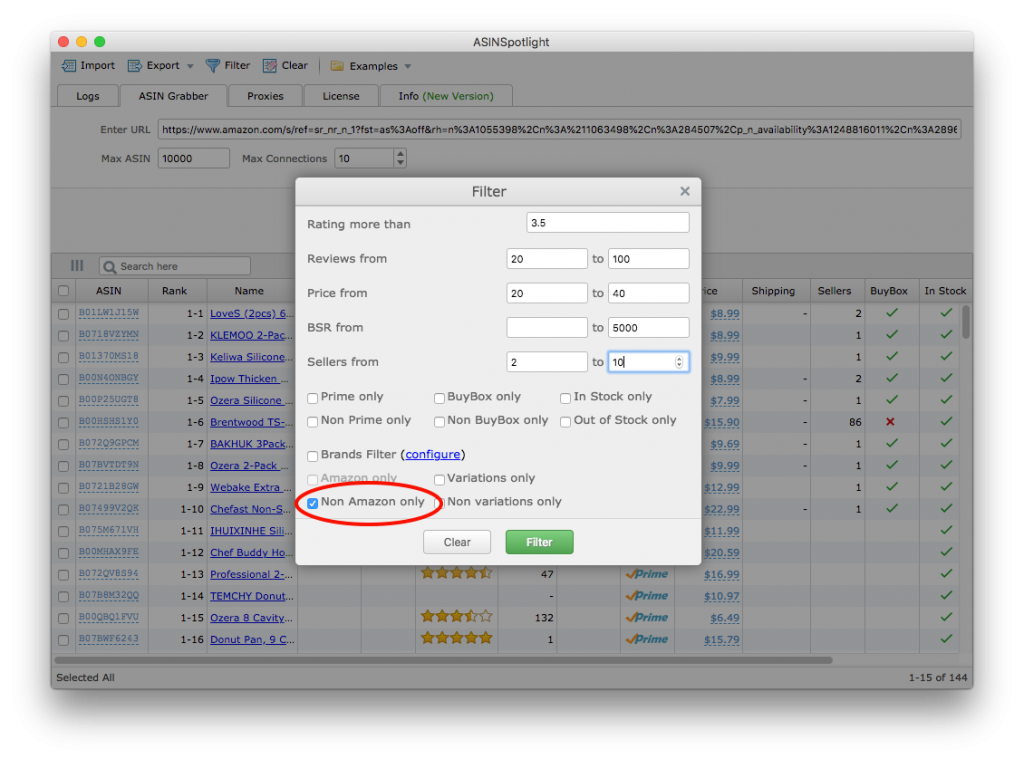
Task: Open the License tab
Action: (x=340, y=96)
